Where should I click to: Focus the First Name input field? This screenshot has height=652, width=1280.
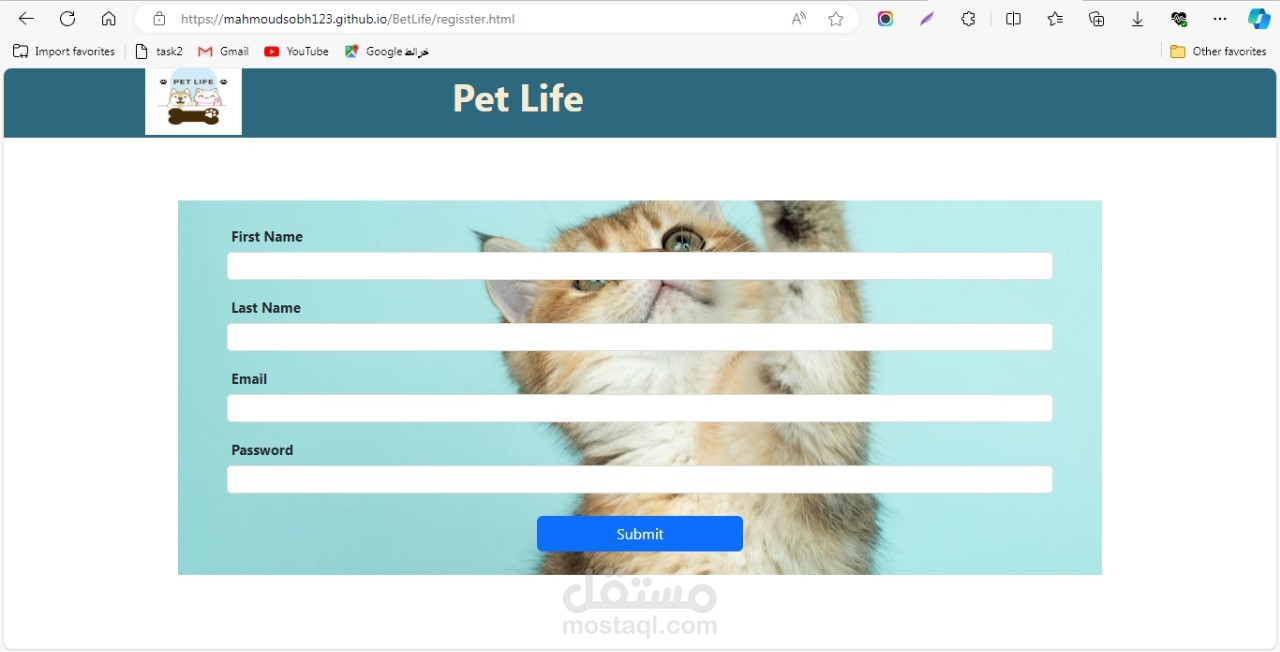pyautogui.click(x=640, y=266)
